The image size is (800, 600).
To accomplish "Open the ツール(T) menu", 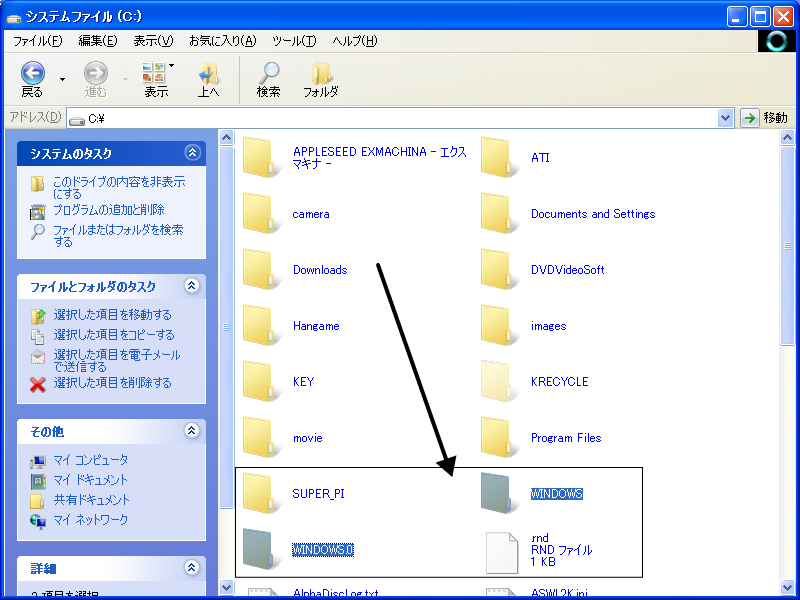I will click(x=294, y=41).
